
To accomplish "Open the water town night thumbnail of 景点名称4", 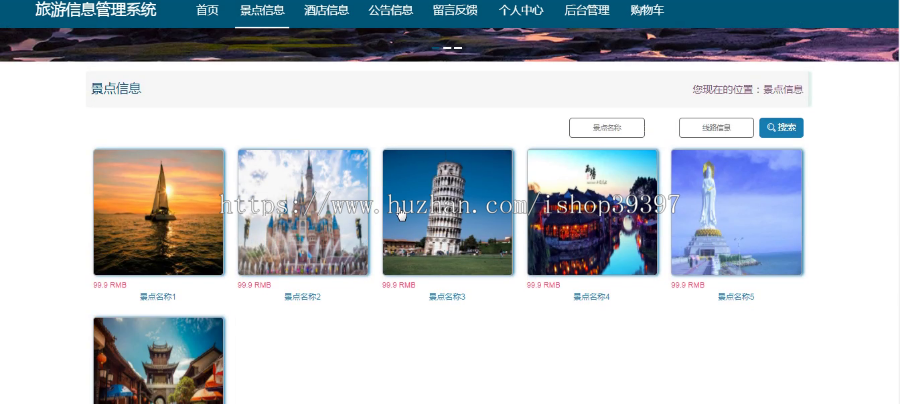I will pos(592,212).
